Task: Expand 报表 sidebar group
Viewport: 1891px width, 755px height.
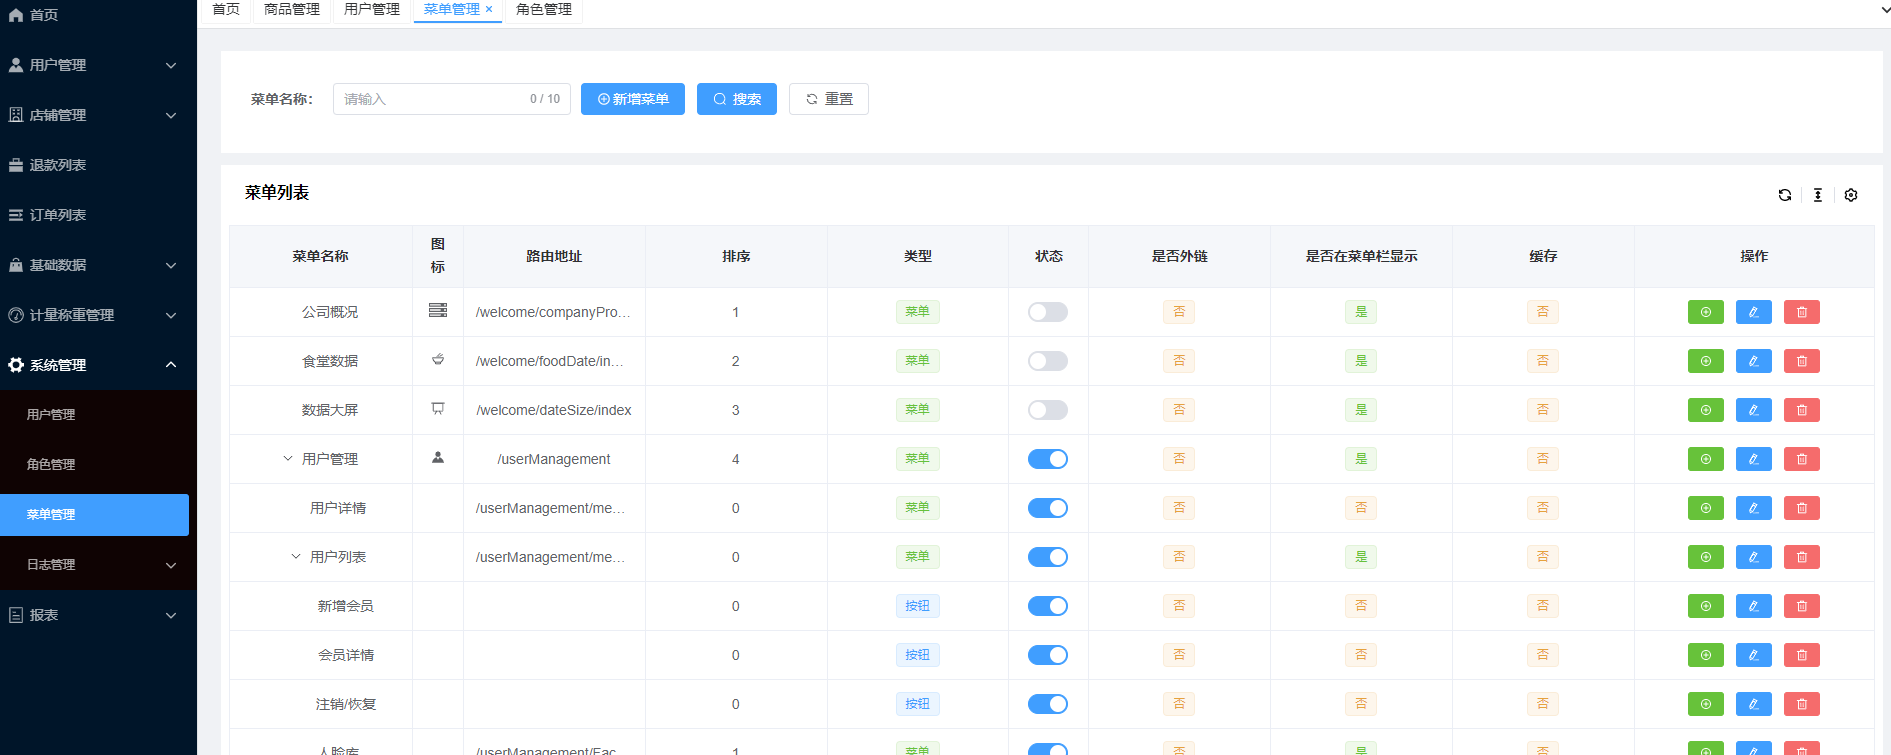Action: point(98,615)
